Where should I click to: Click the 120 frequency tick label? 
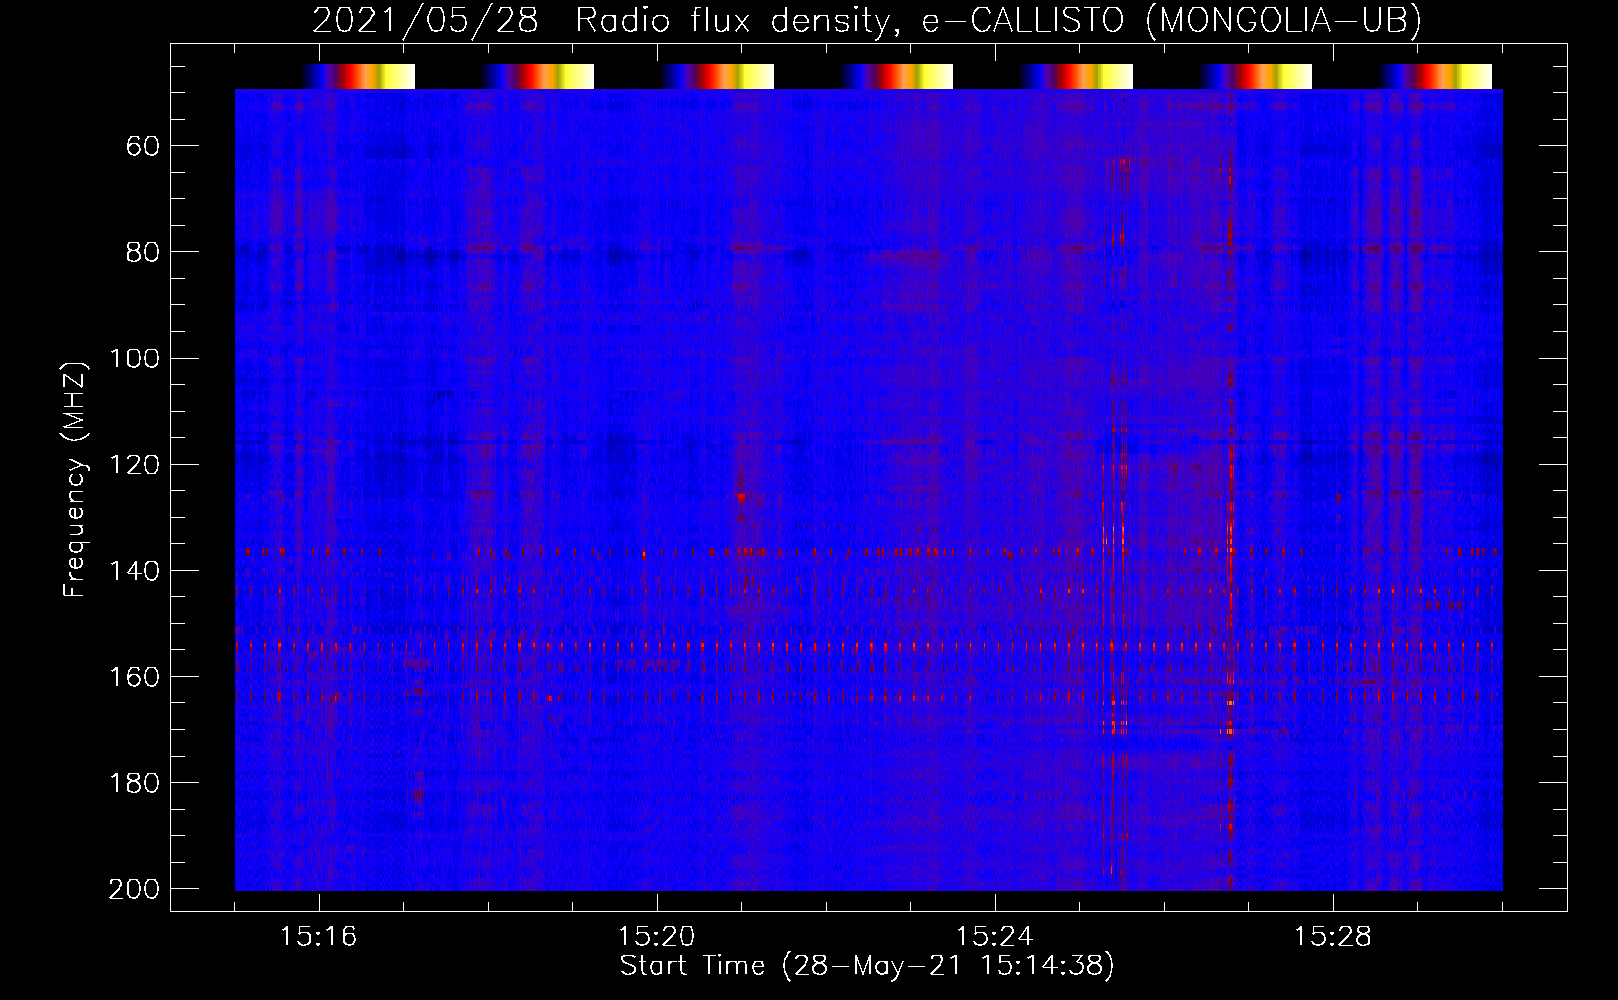(x=134, y=464)
